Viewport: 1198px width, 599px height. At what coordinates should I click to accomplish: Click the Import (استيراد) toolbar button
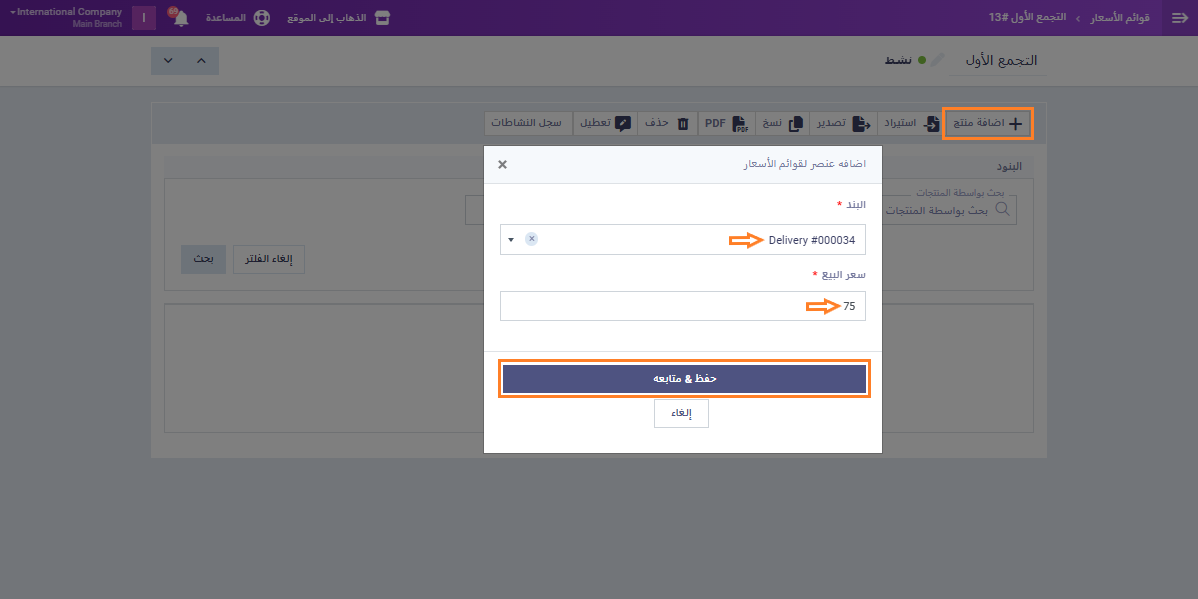coord(910,123)
